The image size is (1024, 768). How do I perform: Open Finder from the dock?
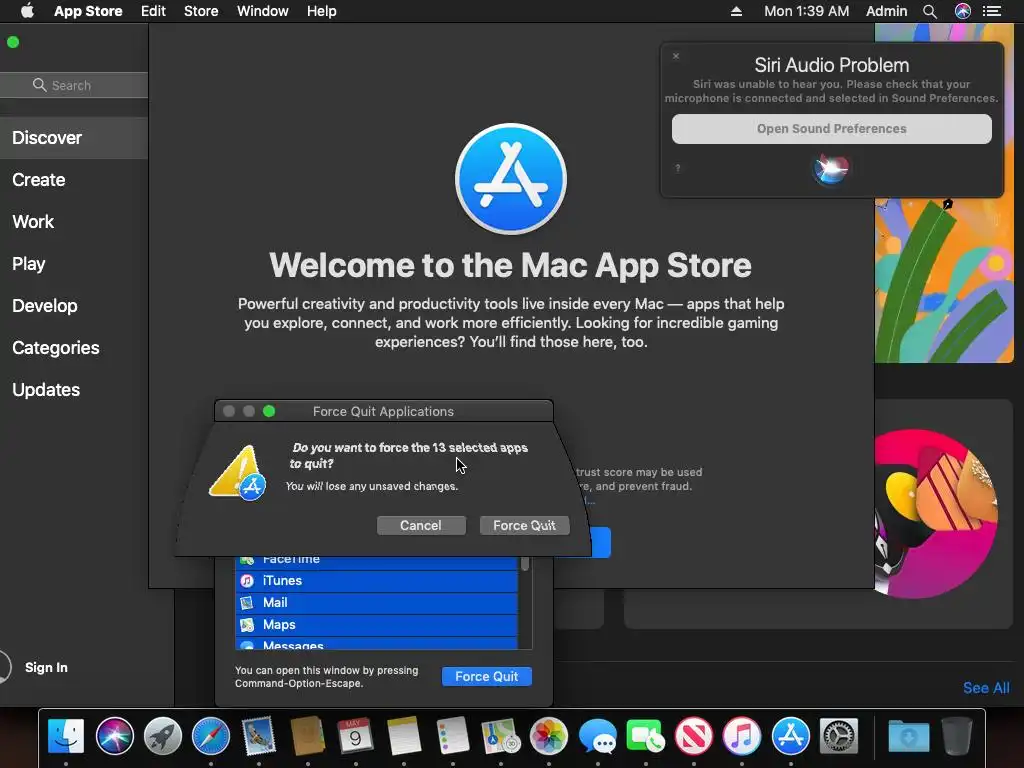pyautogui.click(x=66, y=736)
